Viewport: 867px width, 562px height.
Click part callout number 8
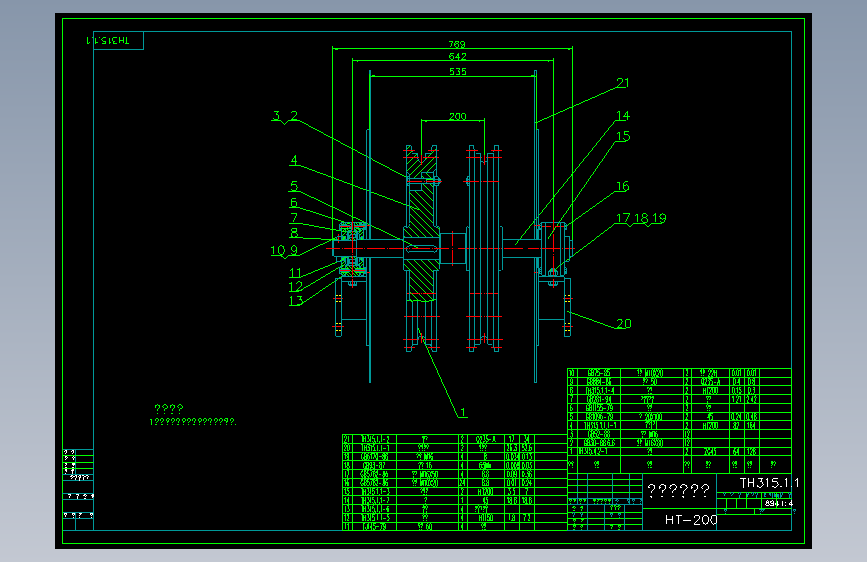tap(294, 233)
